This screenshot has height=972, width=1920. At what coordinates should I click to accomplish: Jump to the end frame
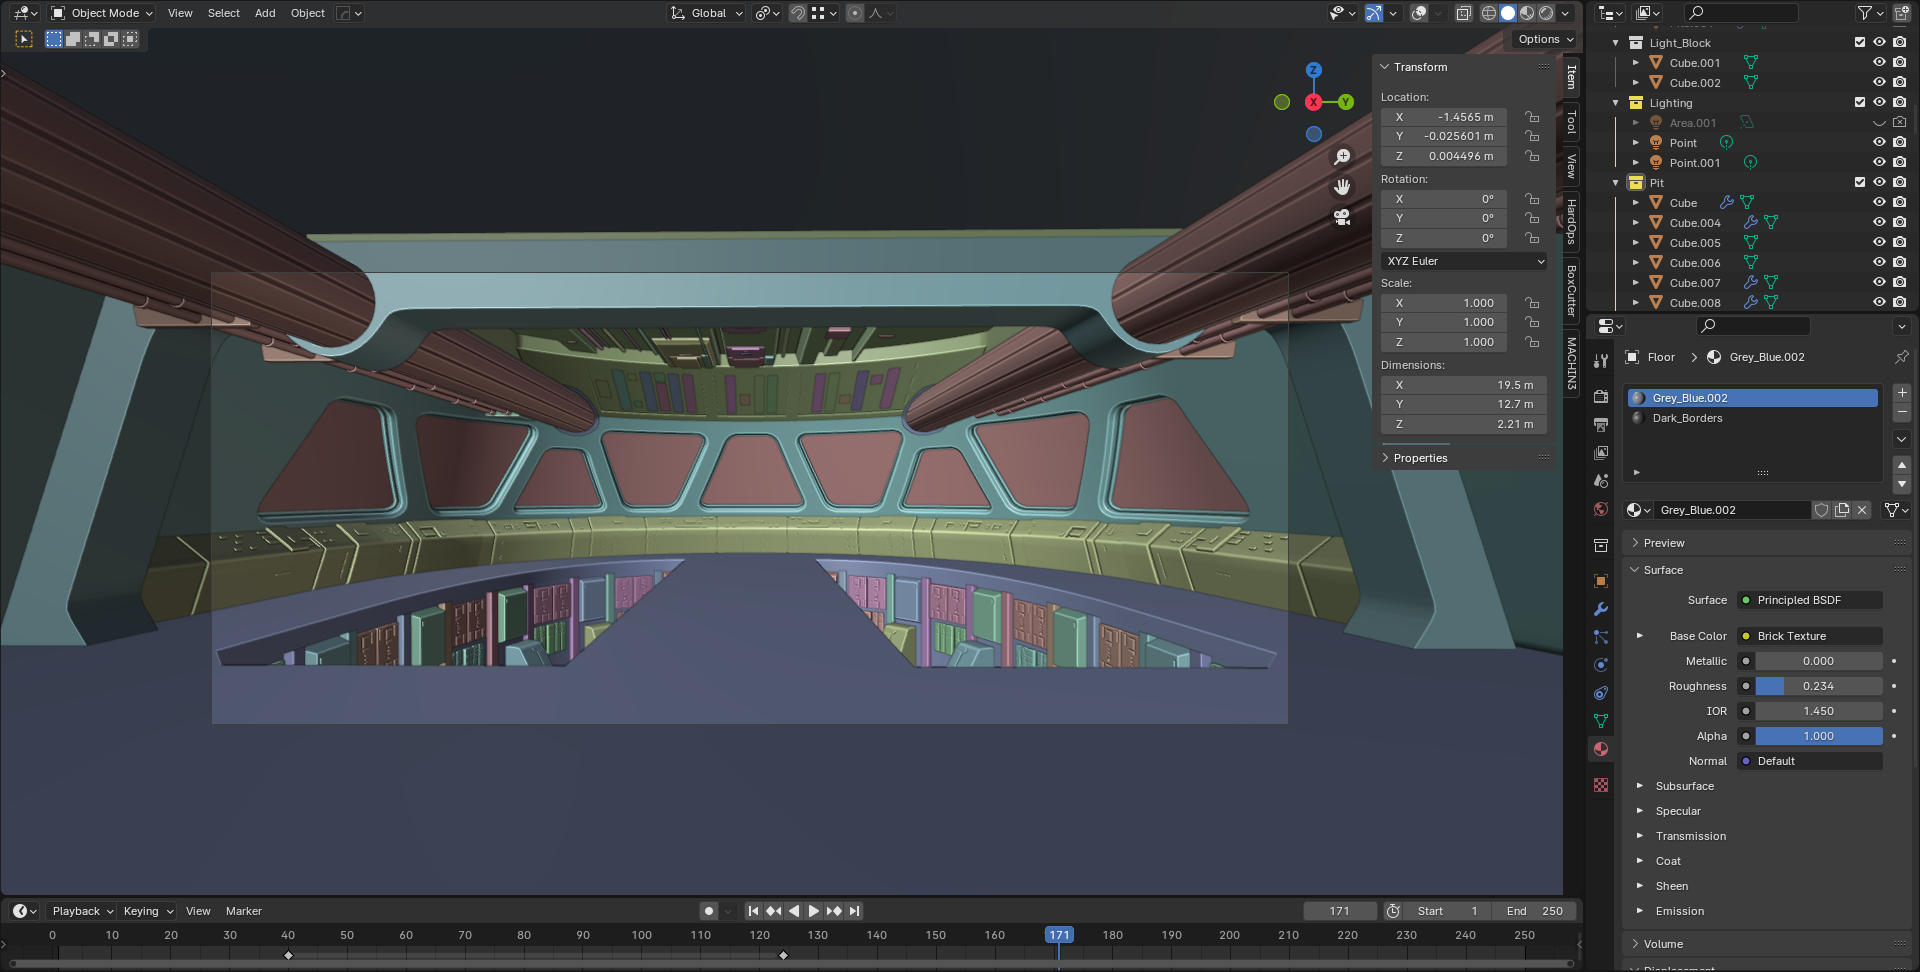click(854, 911)
